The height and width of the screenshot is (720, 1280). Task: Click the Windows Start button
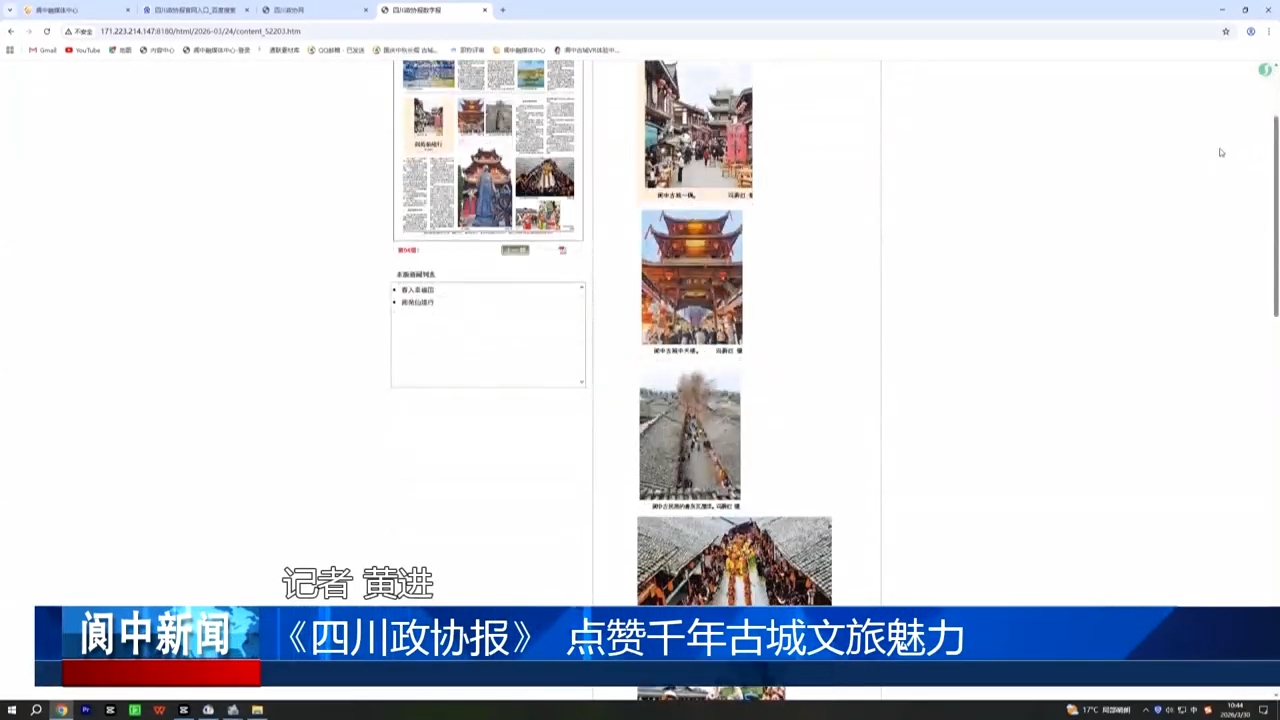12,710
